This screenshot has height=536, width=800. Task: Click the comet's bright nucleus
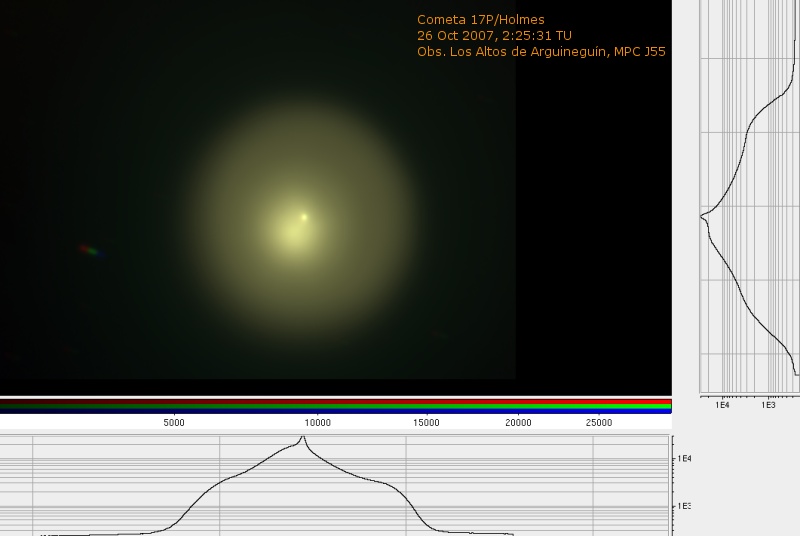pos(304,217)
